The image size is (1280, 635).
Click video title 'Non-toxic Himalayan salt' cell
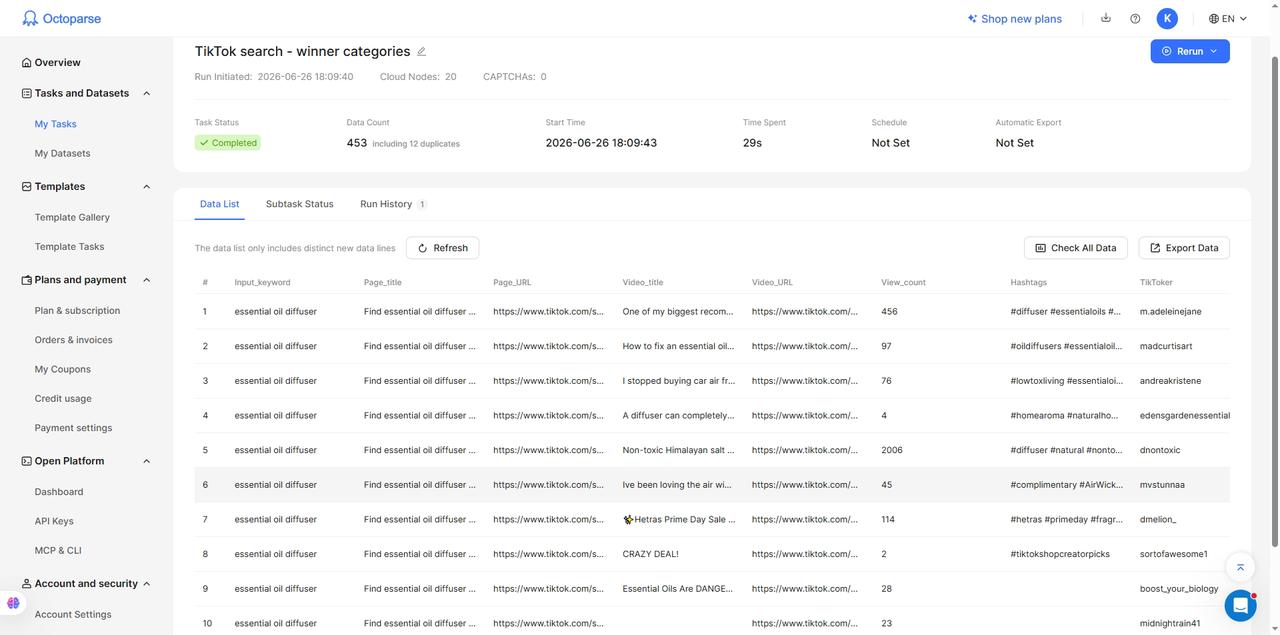tap(679, 450)
